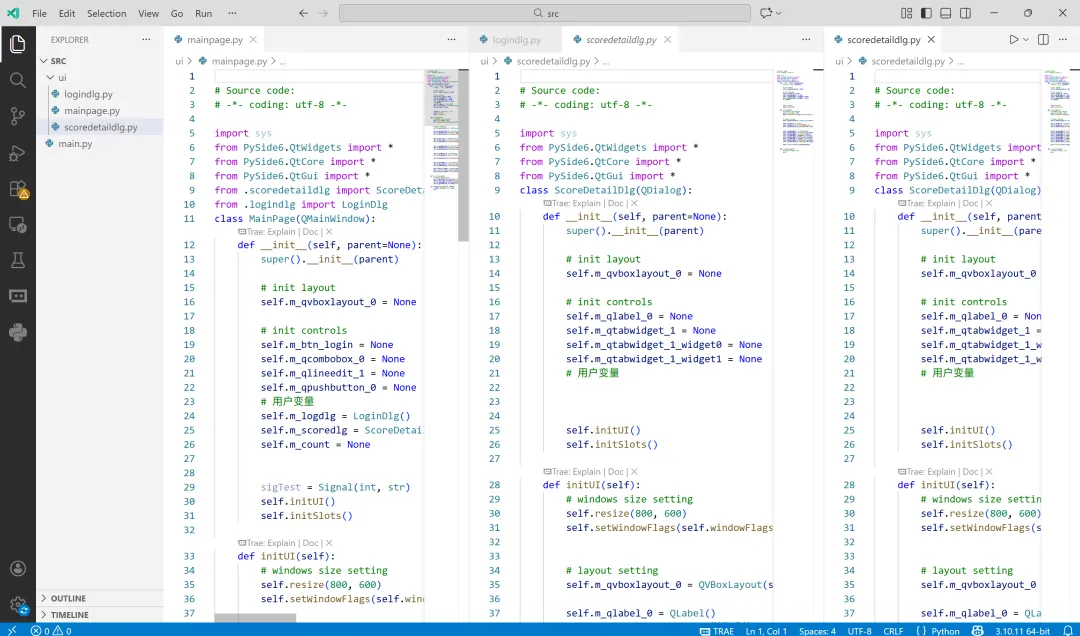Image resolution: width=1080 pixels, height=636 pixels.
Task: Open the Remote Explorer view
Action: (17, 225)
